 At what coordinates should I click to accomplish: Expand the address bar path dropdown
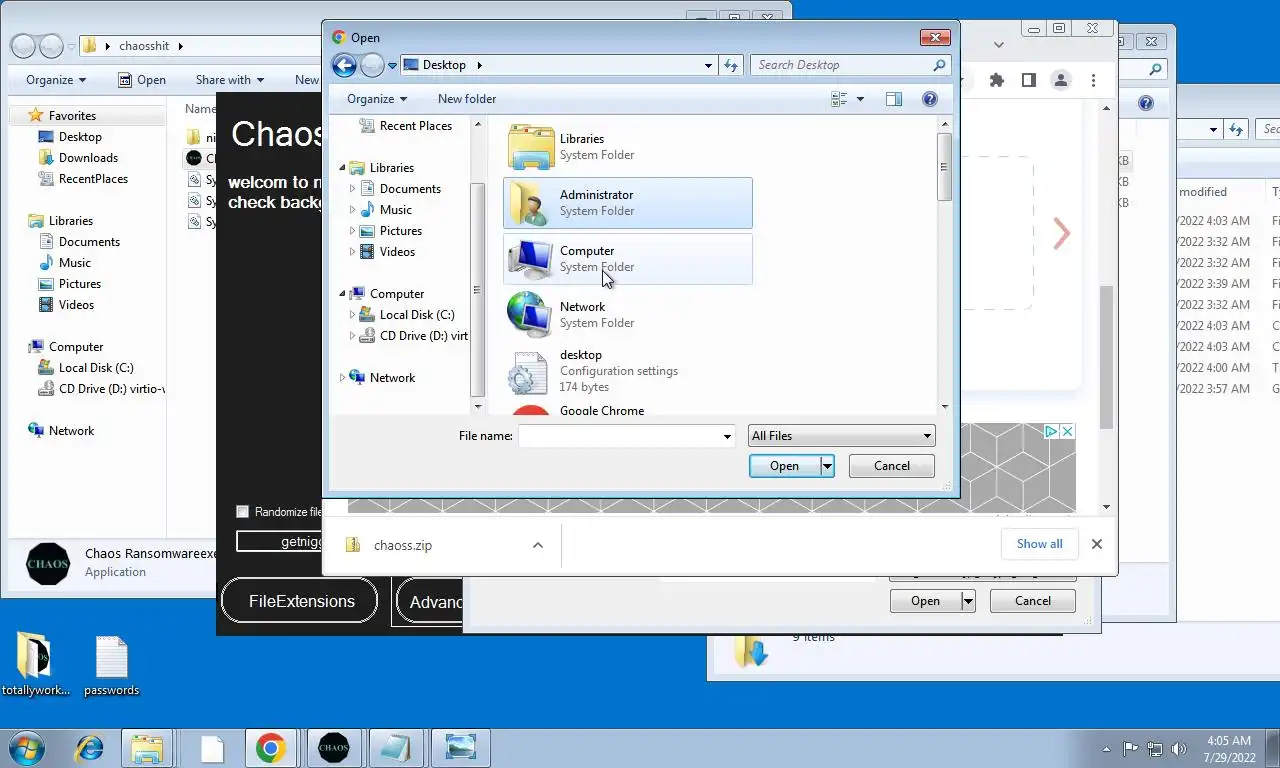click(x=708, y=65)
